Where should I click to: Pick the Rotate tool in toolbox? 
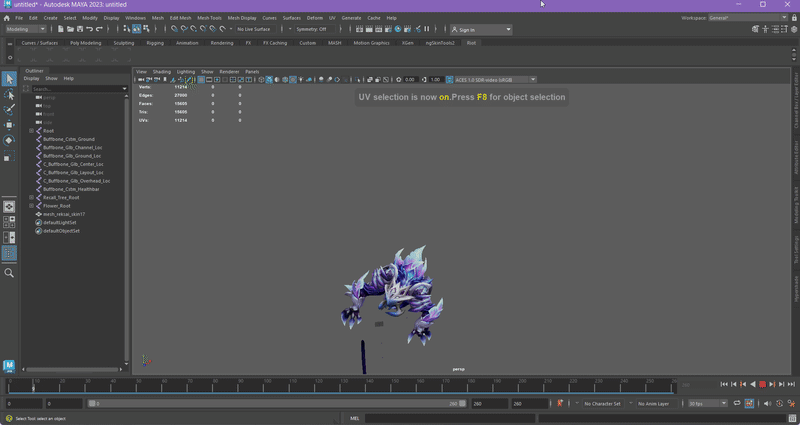[9, 141]
